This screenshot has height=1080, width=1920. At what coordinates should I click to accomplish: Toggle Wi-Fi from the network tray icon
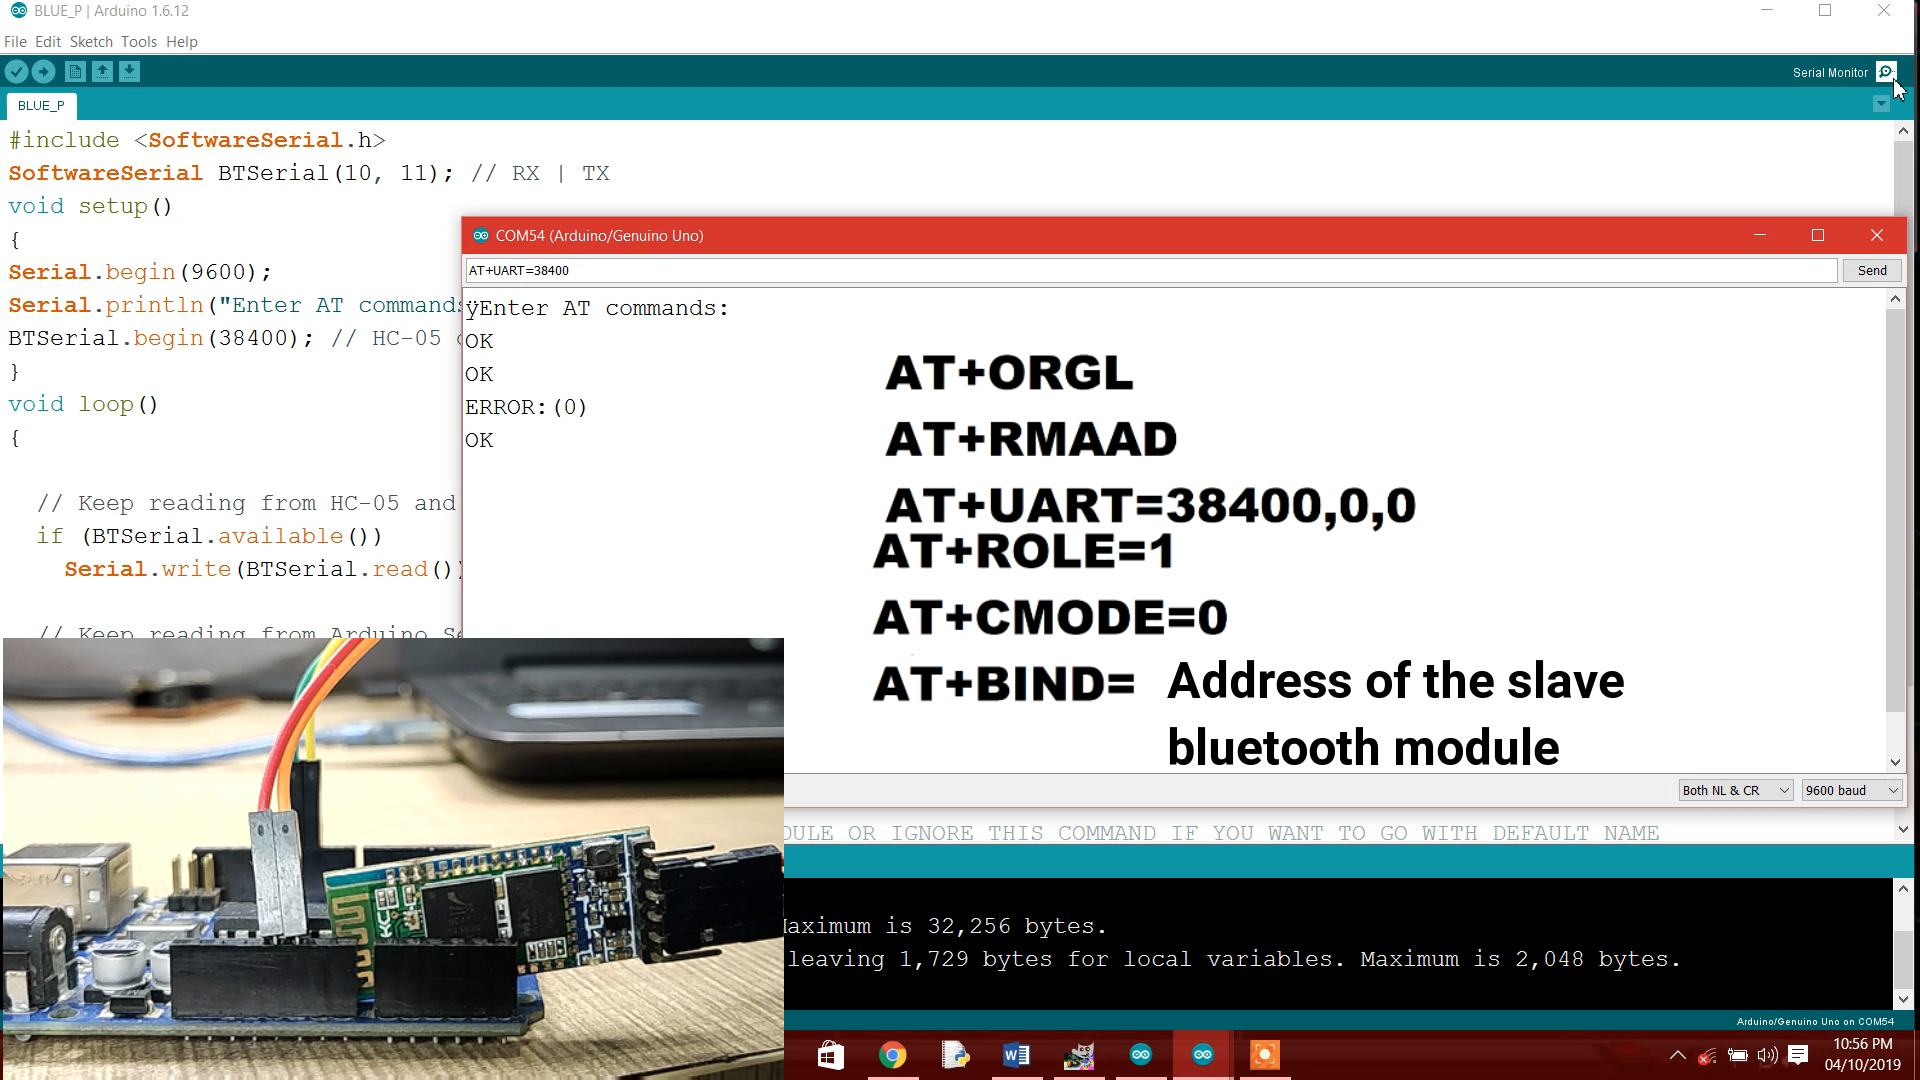point(1705,1054)
